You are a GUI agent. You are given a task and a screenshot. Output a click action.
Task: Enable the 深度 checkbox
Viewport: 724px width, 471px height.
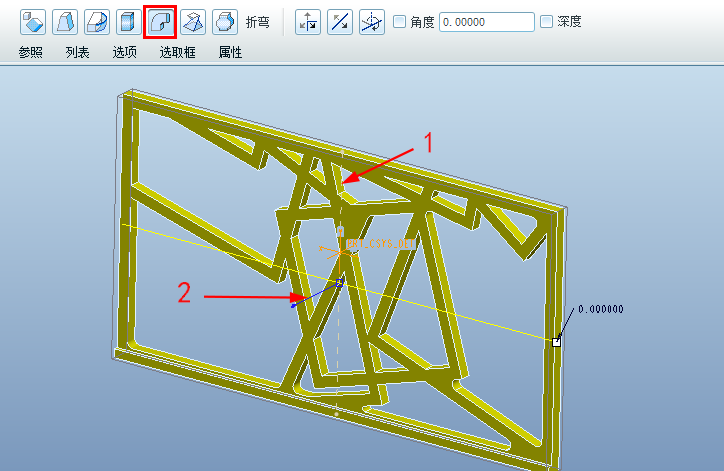pyautogui.click(x=546, y=22)
